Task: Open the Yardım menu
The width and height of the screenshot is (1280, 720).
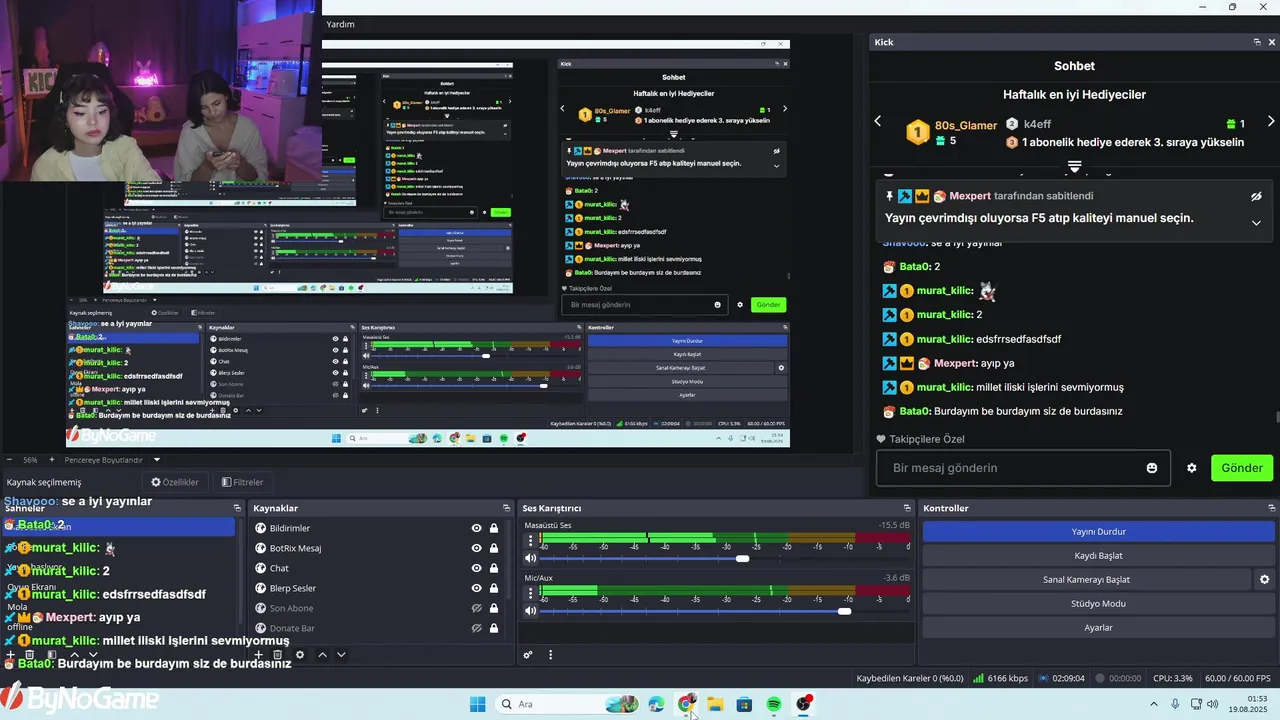Action: [340, 24]
